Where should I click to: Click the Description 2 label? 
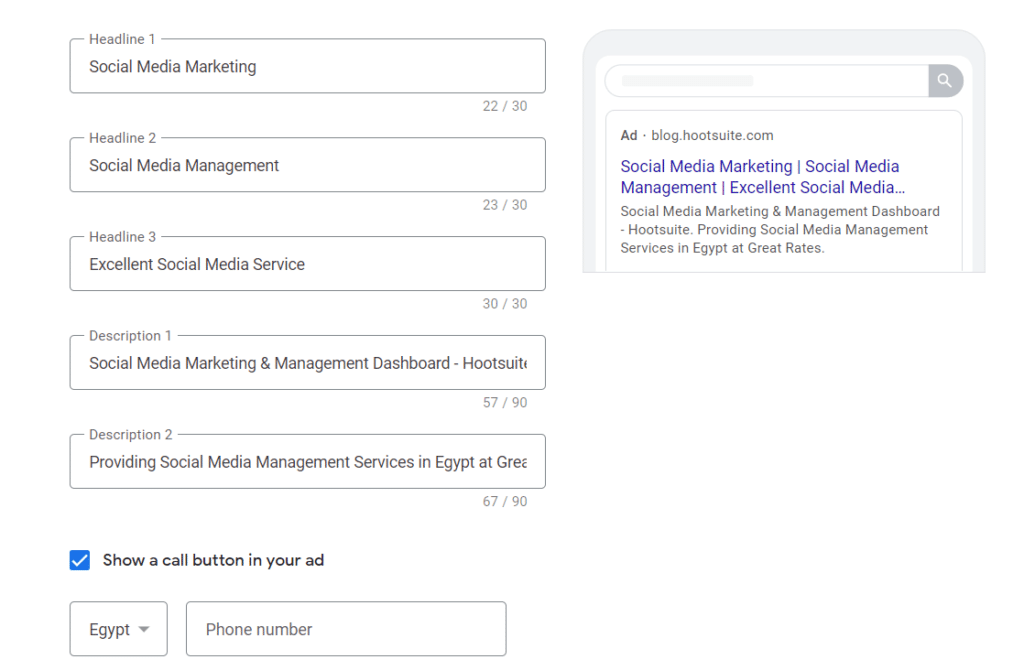(x=131, y=434)
